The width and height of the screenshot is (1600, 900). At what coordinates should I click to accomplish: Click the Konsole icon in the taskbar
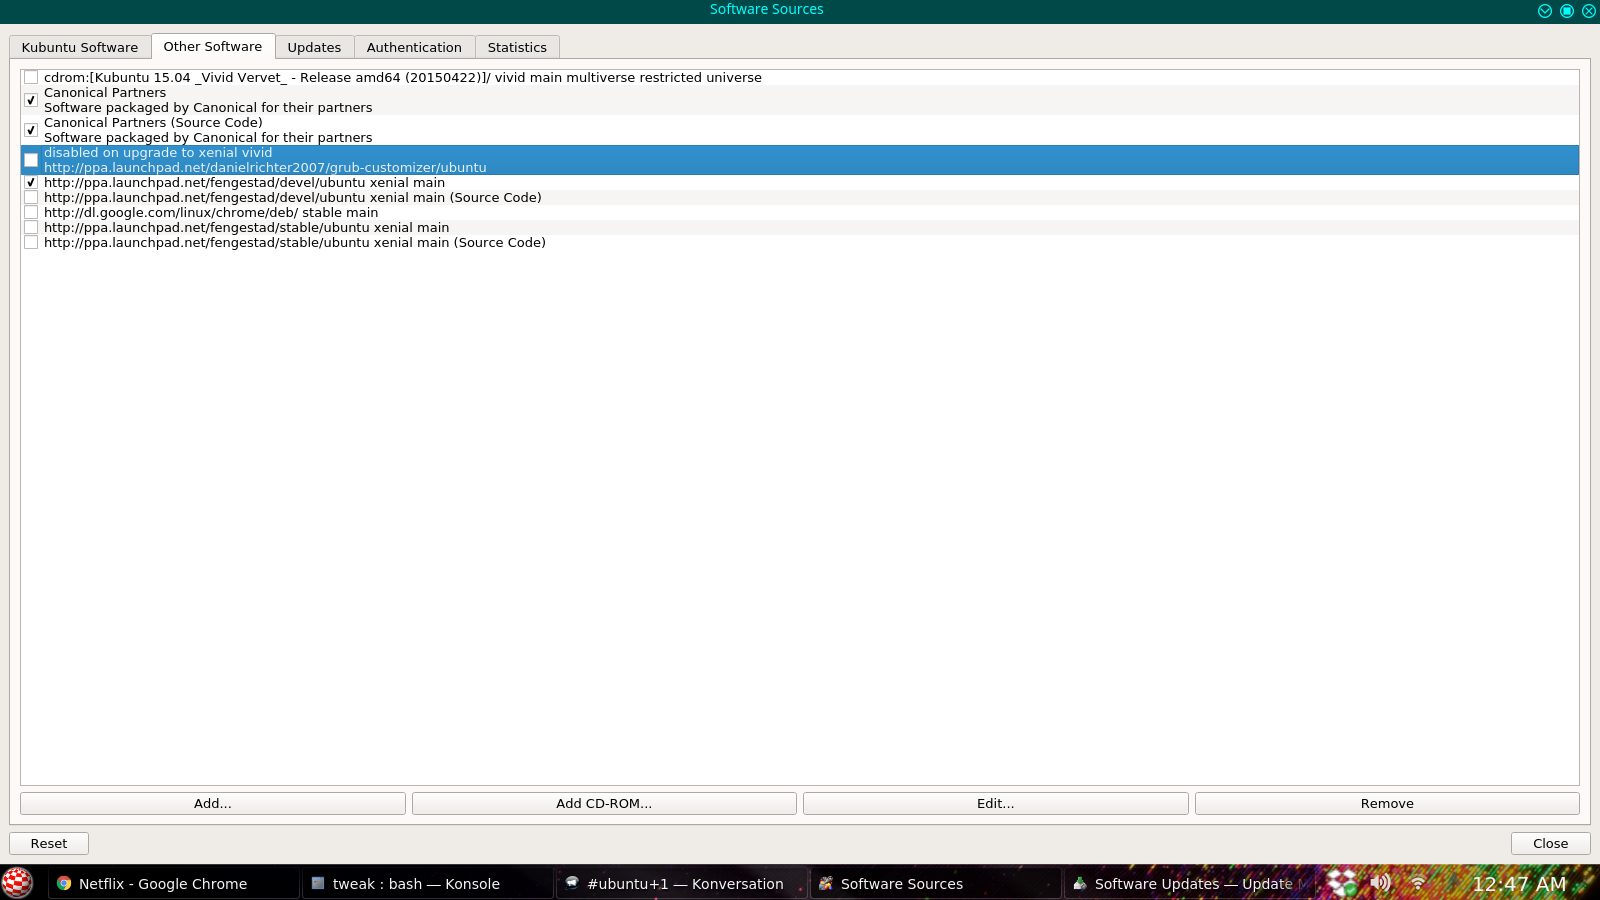point(318,883)
